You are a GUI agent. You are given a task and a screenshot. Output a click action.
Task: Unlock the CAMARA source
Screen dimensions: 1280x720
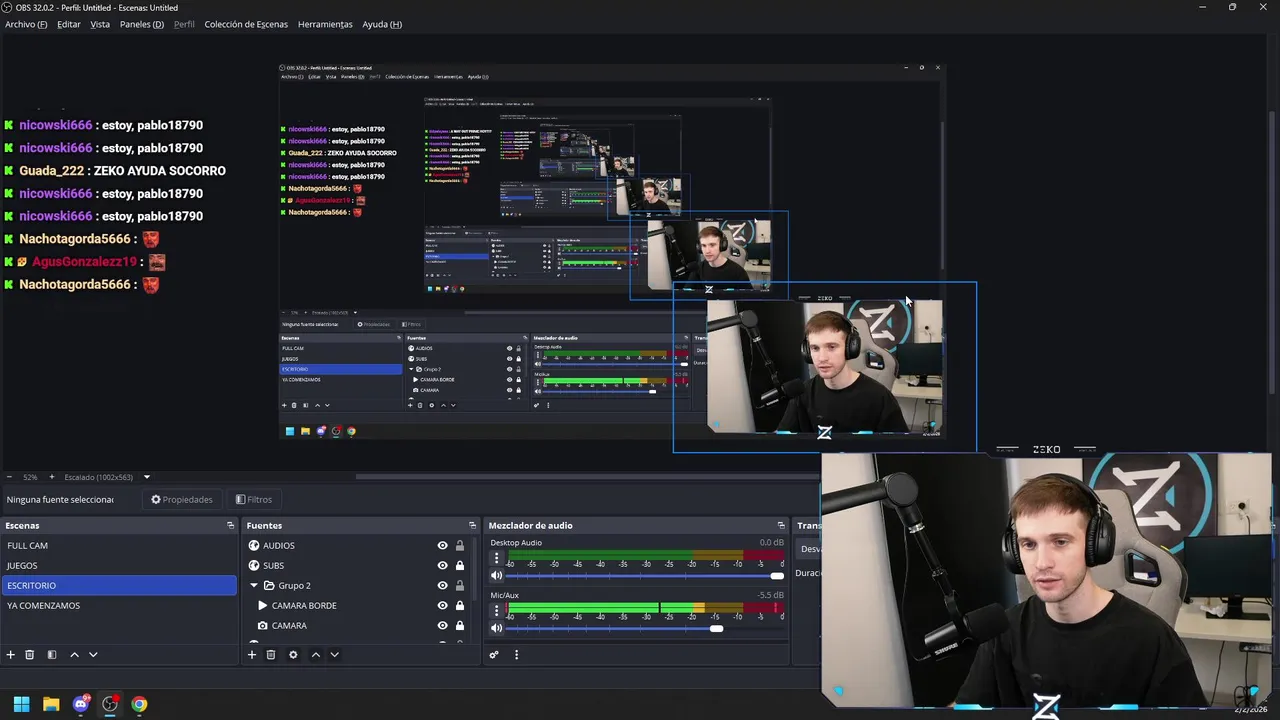460,626
